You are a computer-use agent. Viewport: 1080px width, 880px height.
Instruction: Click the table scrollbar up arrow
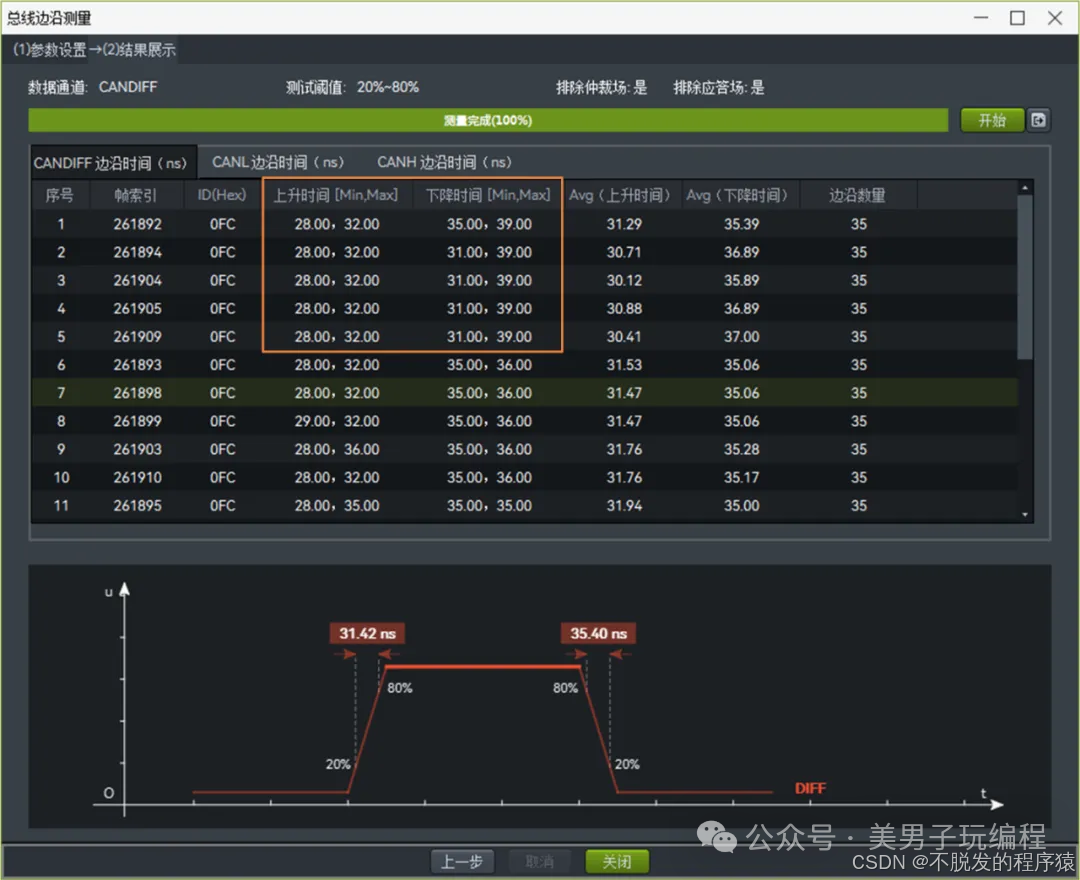1024,188
